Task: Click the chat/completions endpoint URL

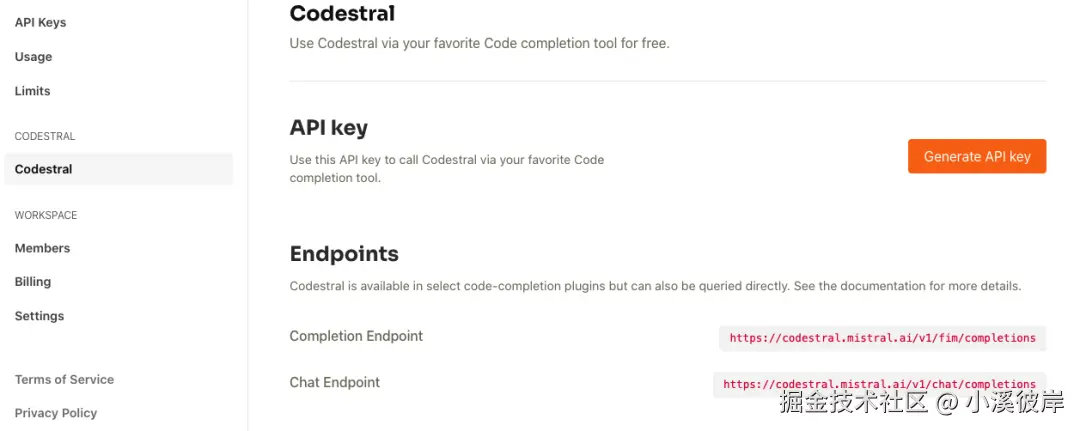Action: (x=879, y=384)
